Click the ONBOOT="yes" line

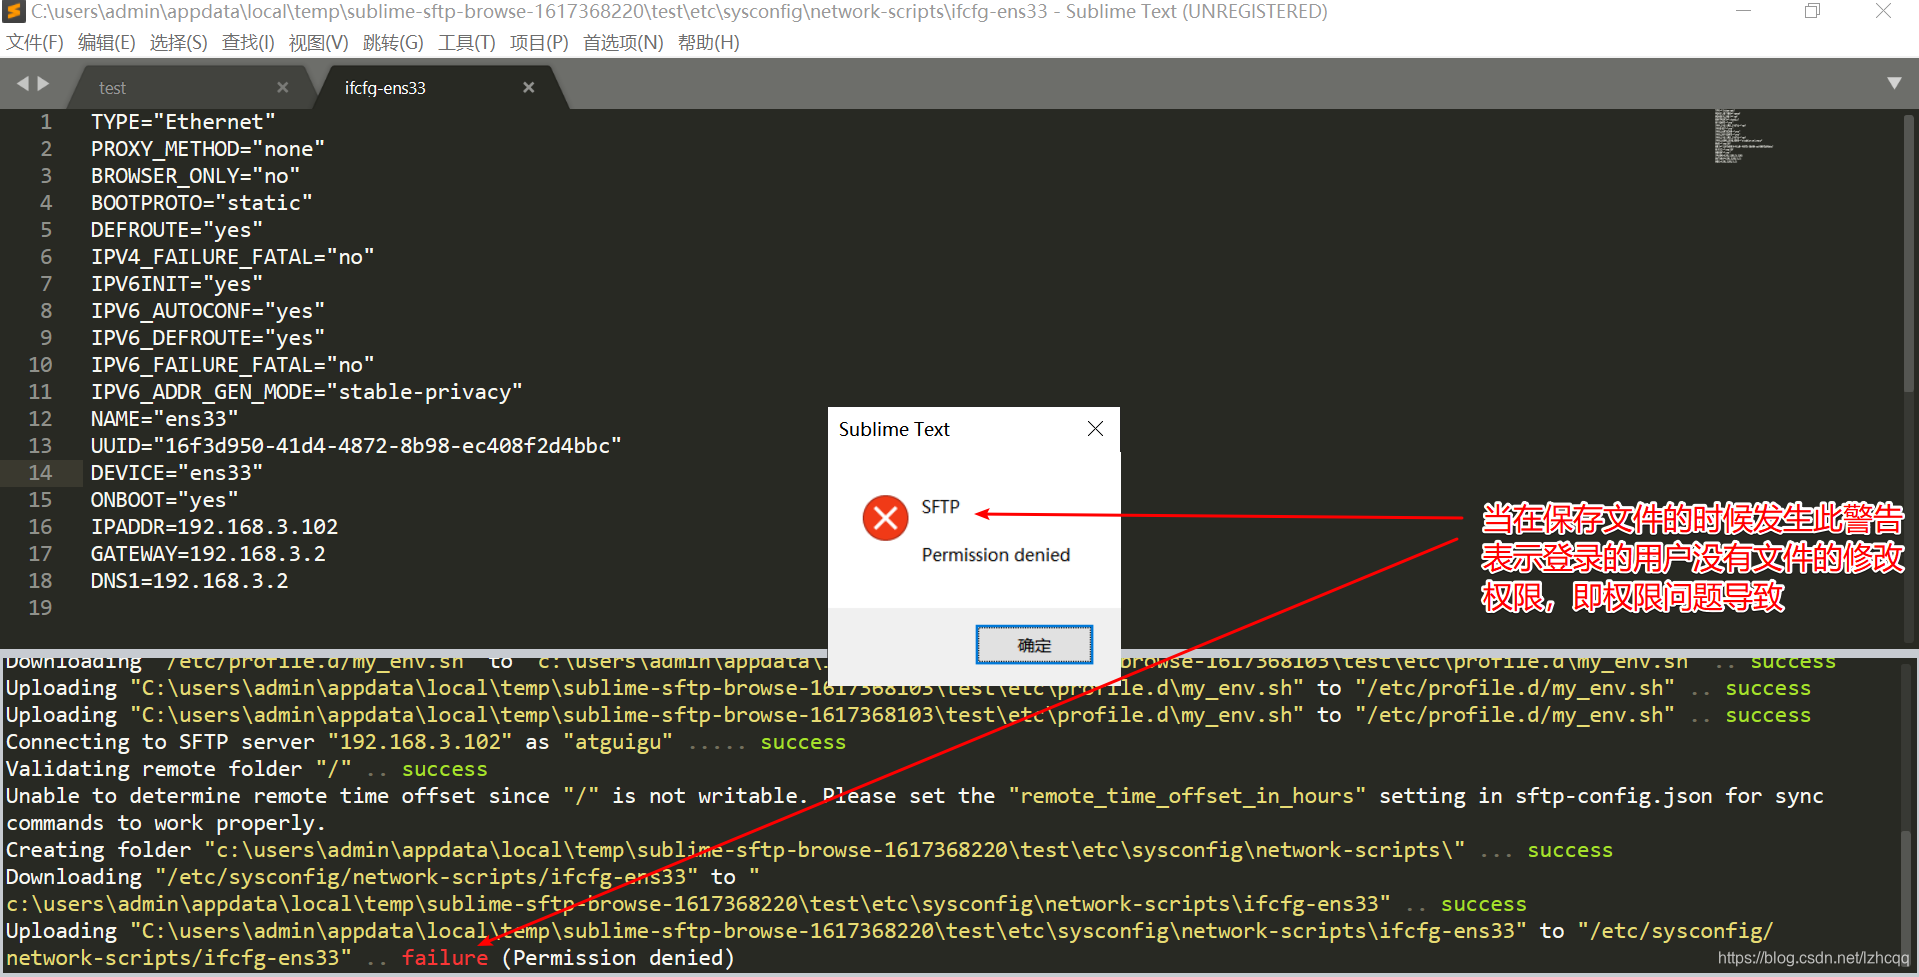[164, 499]
